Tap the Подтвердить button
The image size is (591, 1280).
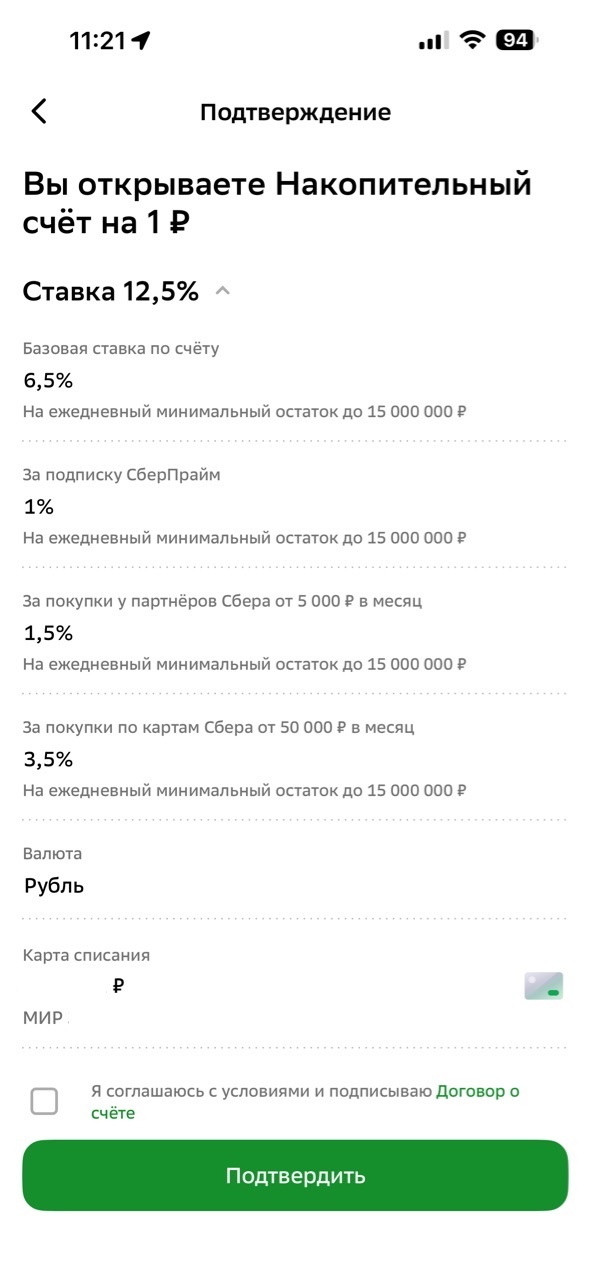point(295,1175)
